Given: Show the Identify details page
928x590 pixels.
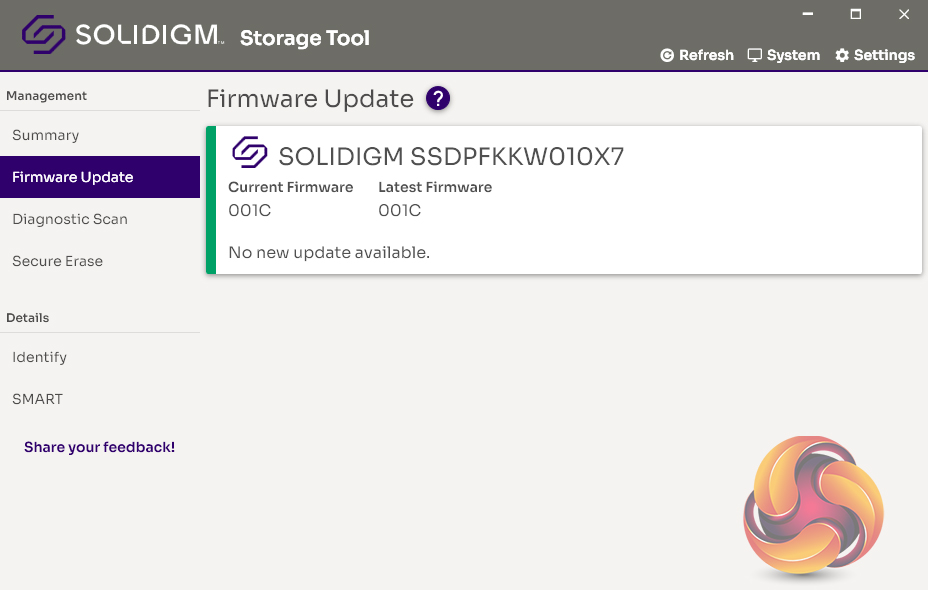Looking at the screenshot, I should pyautogui.click(x=40, y=357).
